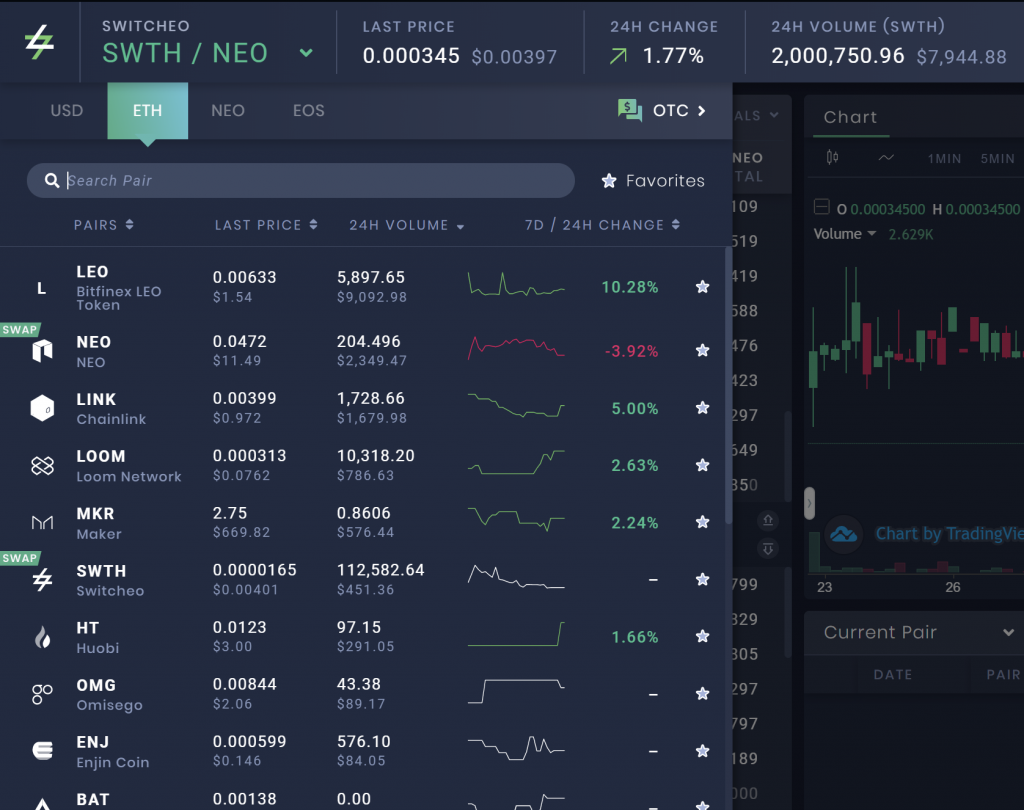Click the LEO token icon
Image resolution: width=1024 pixels, height=810 pixels.
[42, 288]
